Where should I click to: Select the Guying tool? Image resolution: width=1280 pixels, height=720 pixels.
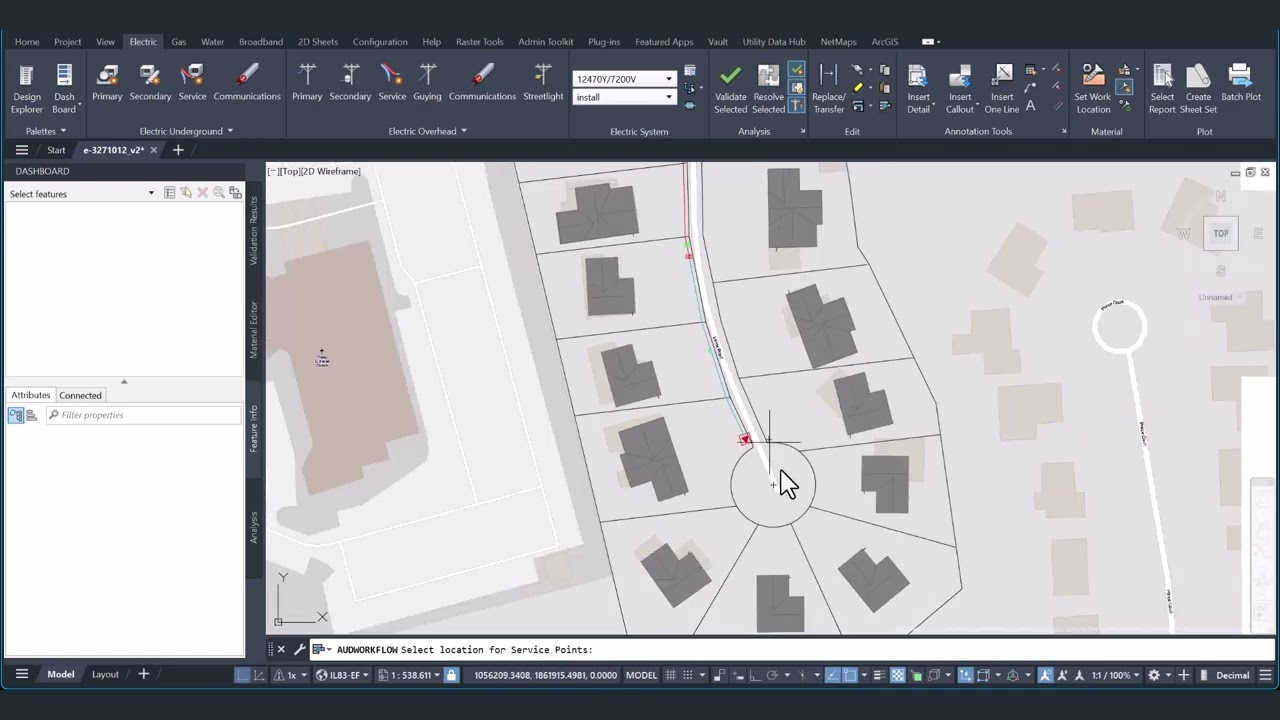[x=427, y=83]
